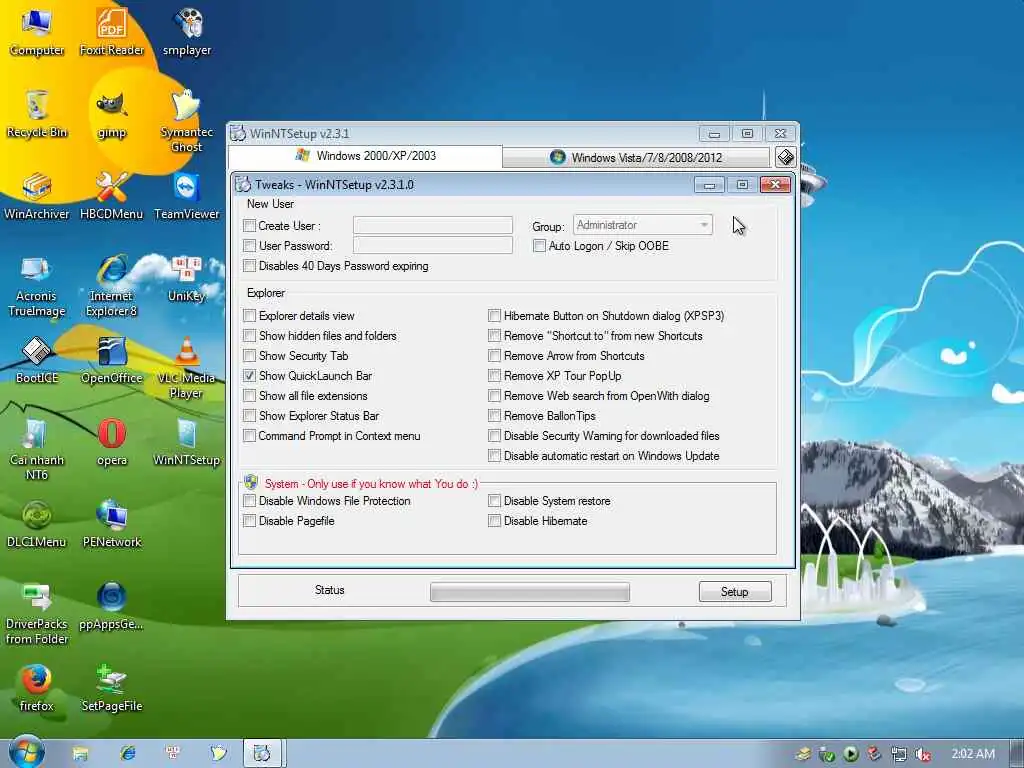1024x768 pixels.
Task: Open the Explorer folder taskbar icon
Action: tap(80, 754)
